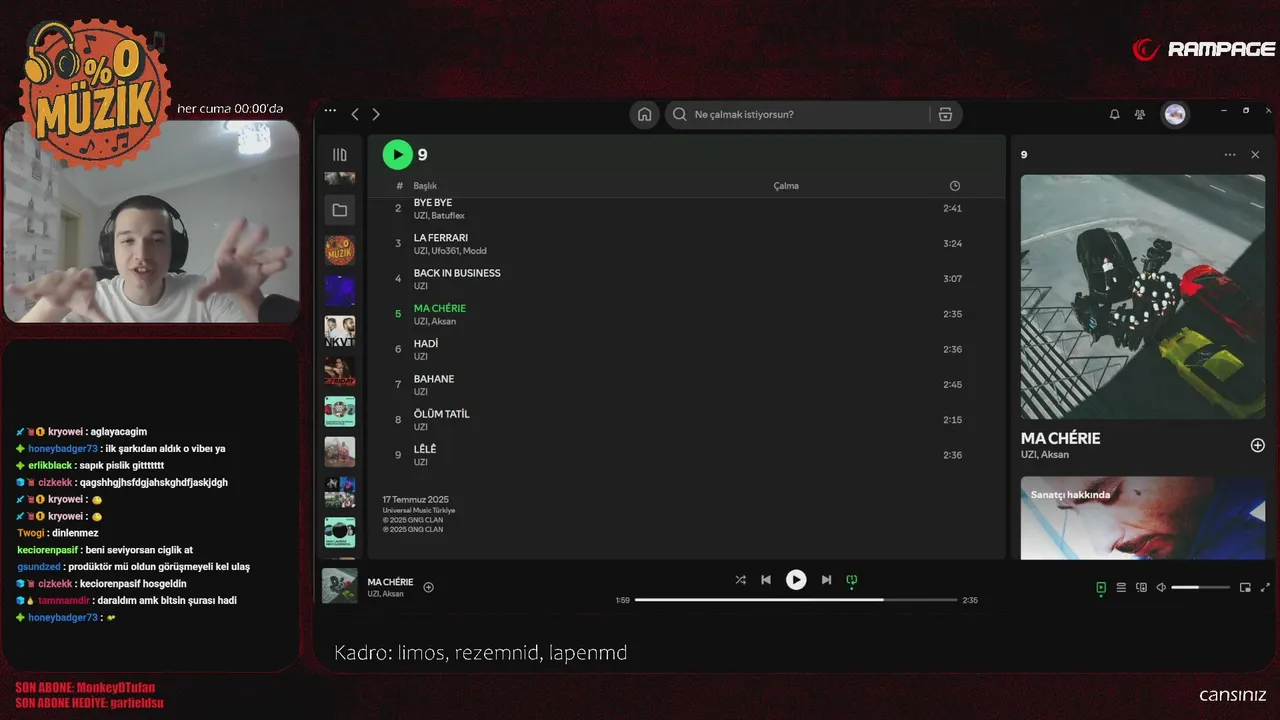Open connect to a device icon
Screen dimensions: 1280x720
point(1141,588)
